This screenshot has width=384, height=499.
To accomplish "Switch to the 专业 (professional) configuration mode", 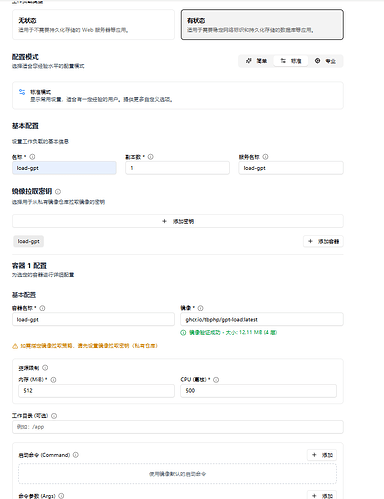I will (x=325, y=61).
